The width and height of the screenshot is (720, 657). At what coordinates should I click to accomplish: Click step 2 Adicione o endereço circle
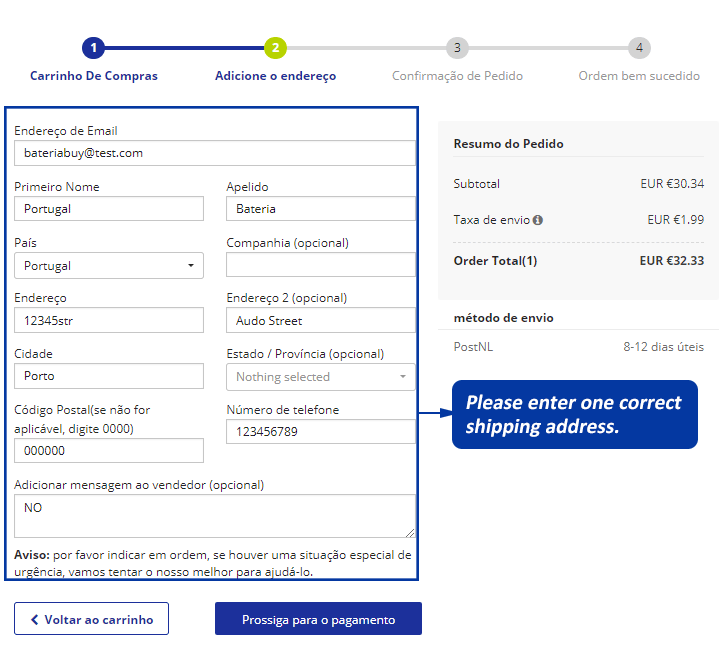click(275, 47)
